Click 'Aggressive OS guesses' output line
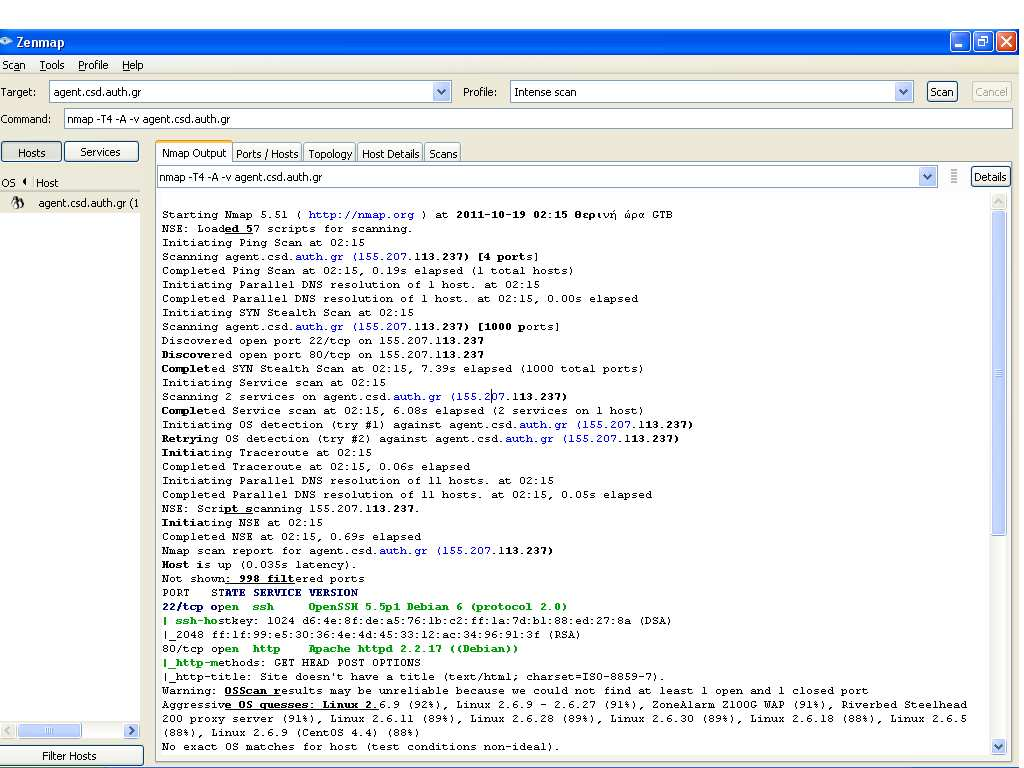Image resolution: width=1024 pixels, height=768 pixels. click(x=564, y=718)
